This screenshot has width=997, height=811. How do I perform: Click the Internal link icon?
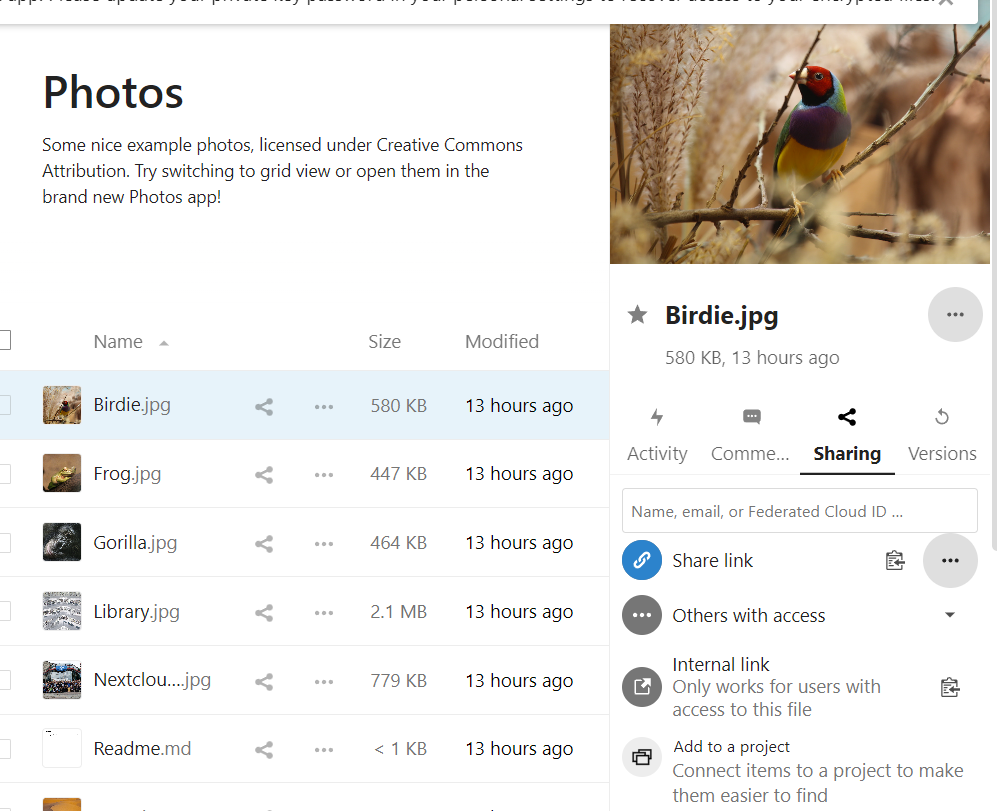click(642, 687)
